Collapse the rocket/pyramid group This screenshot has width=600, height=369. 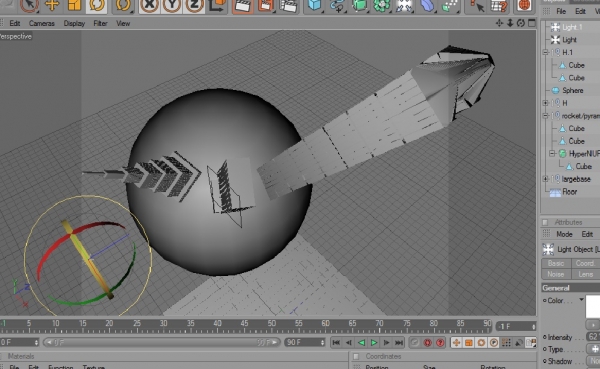(x=546, y=116)
